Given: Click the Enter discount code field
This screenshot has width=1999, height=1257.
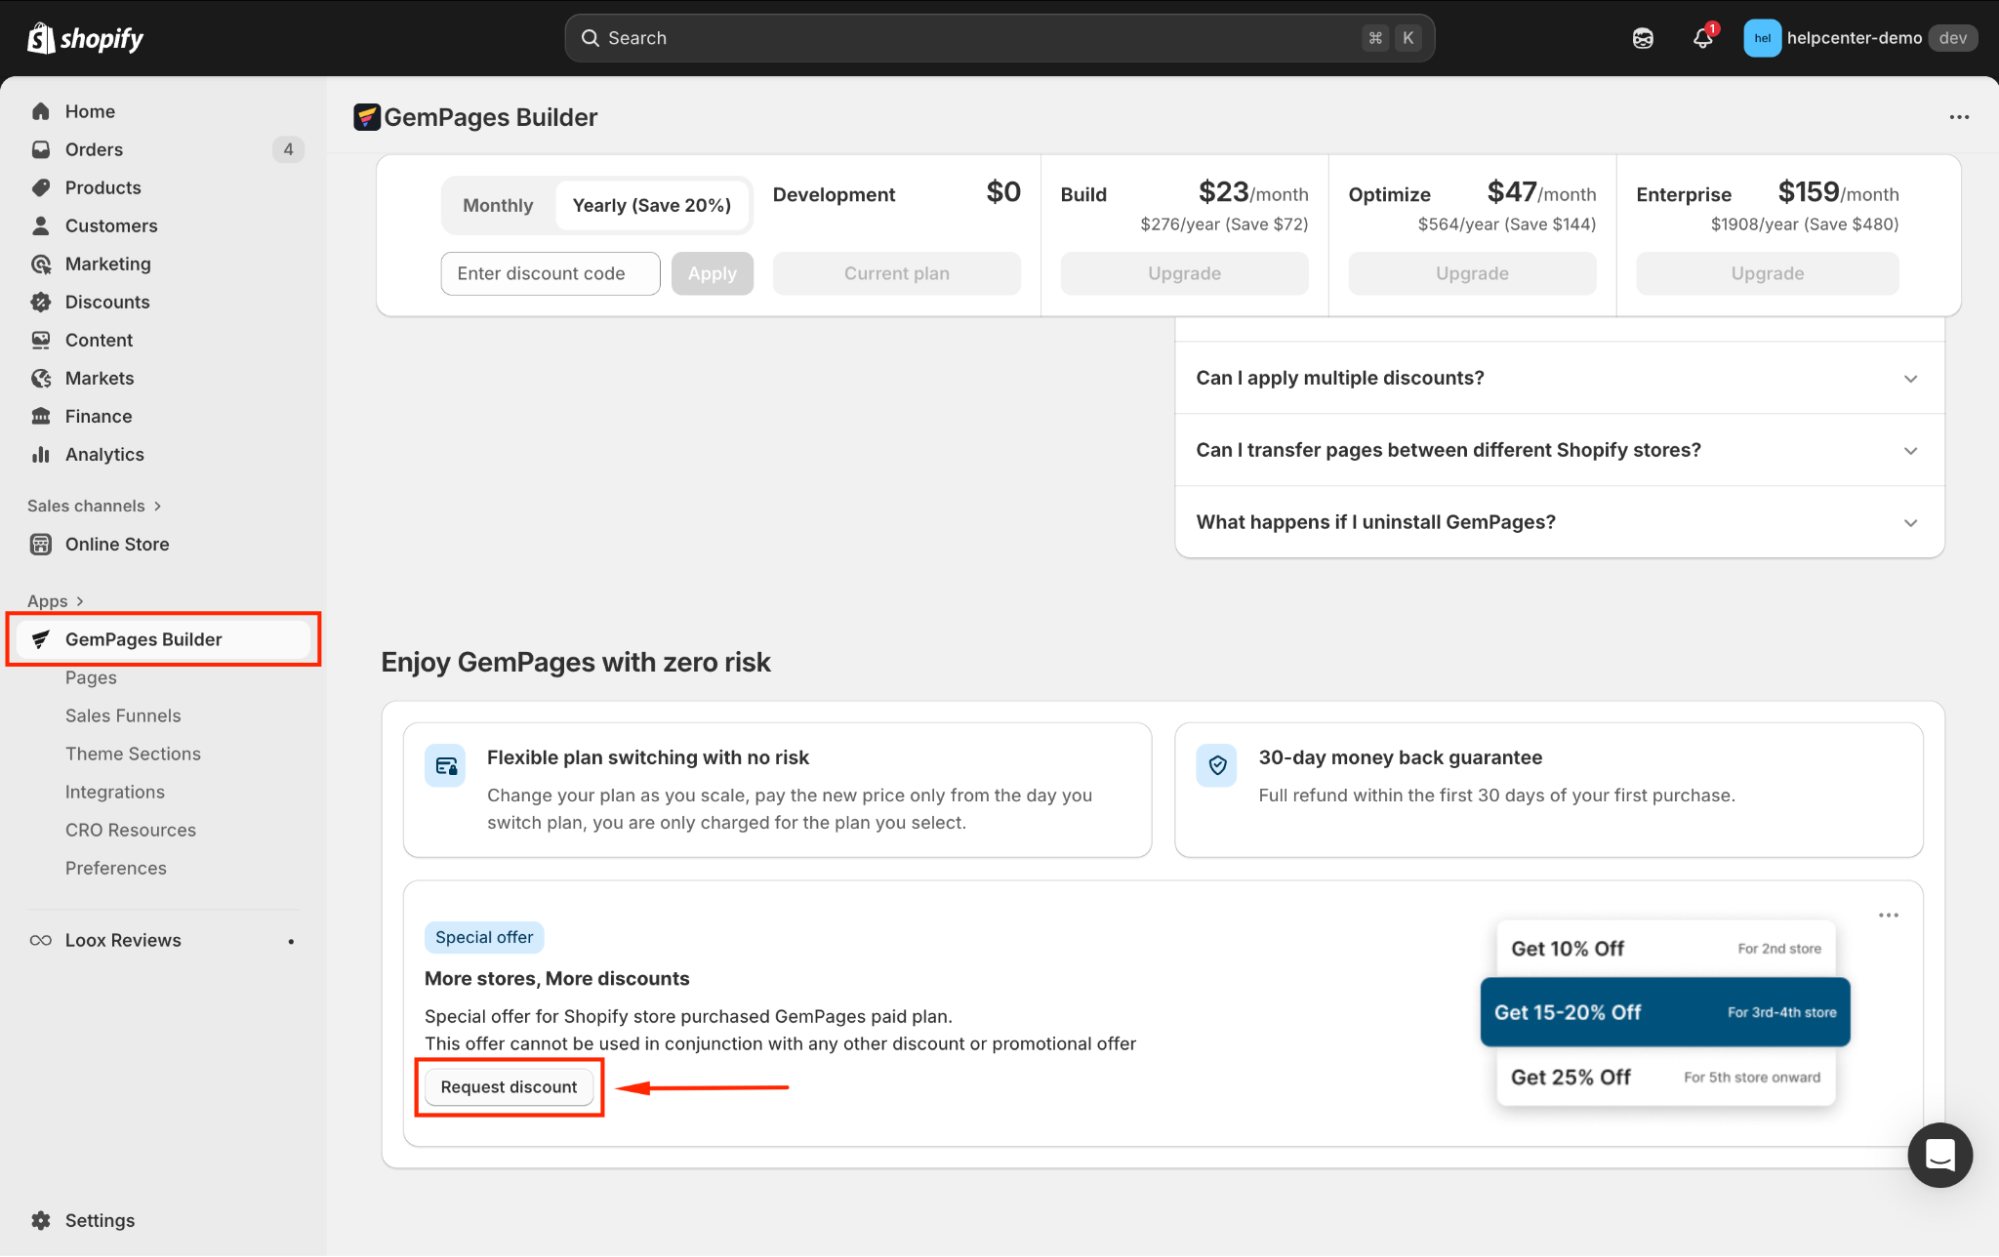Looking at the screenshot, I should pos(550,273).
